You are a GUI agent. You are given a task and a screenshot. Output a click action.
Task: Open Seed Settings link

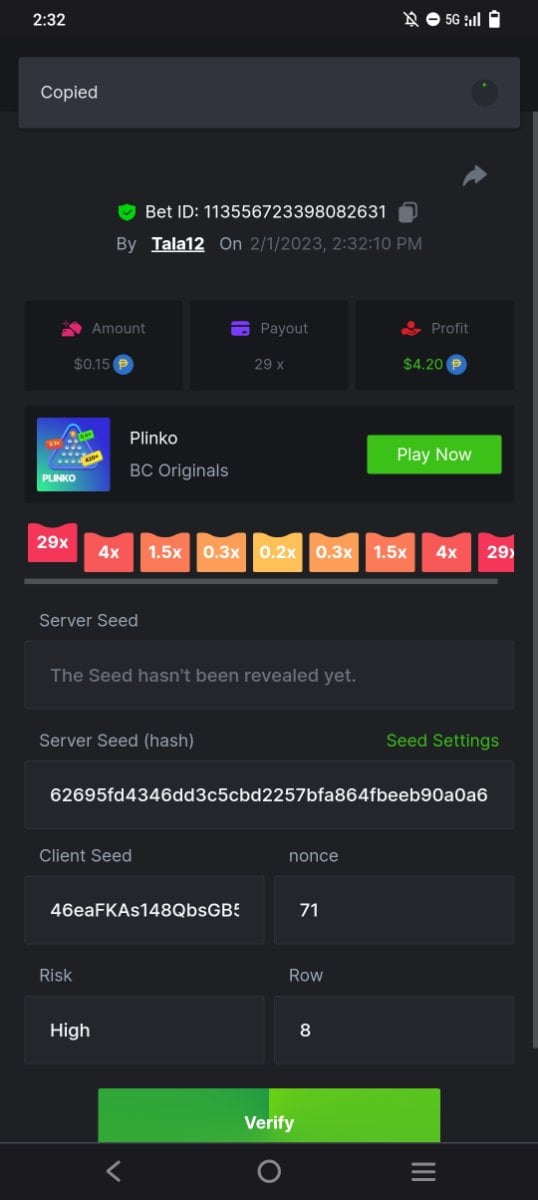click(x=443, y=740)
